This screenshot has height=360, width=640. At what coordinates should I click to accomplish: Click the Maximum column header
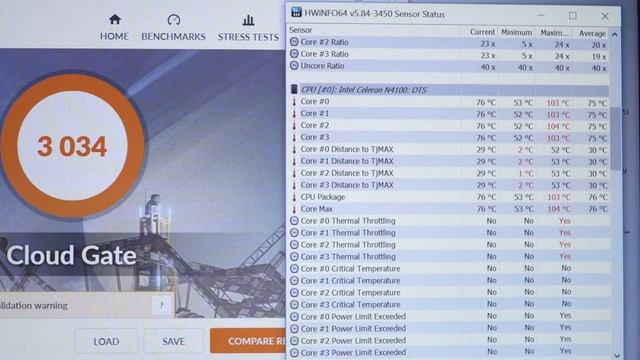click(554, 33)
